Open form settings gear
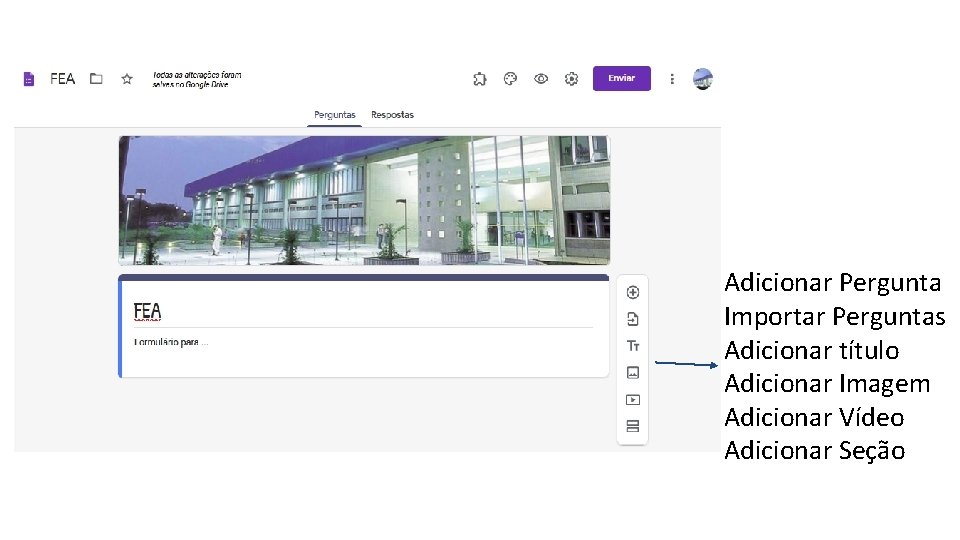Image resolution: width=960 pixels, height=540 pixels. [571, 78]
